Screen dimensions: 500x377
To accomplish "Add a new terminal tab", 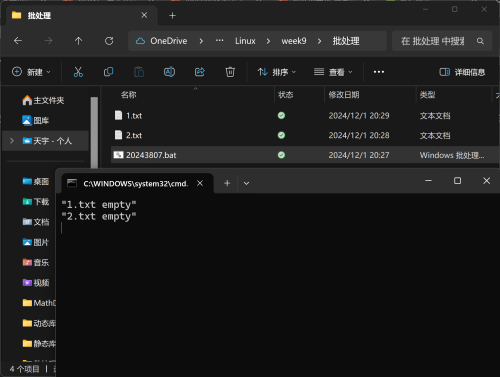I will tap(227, 183).
